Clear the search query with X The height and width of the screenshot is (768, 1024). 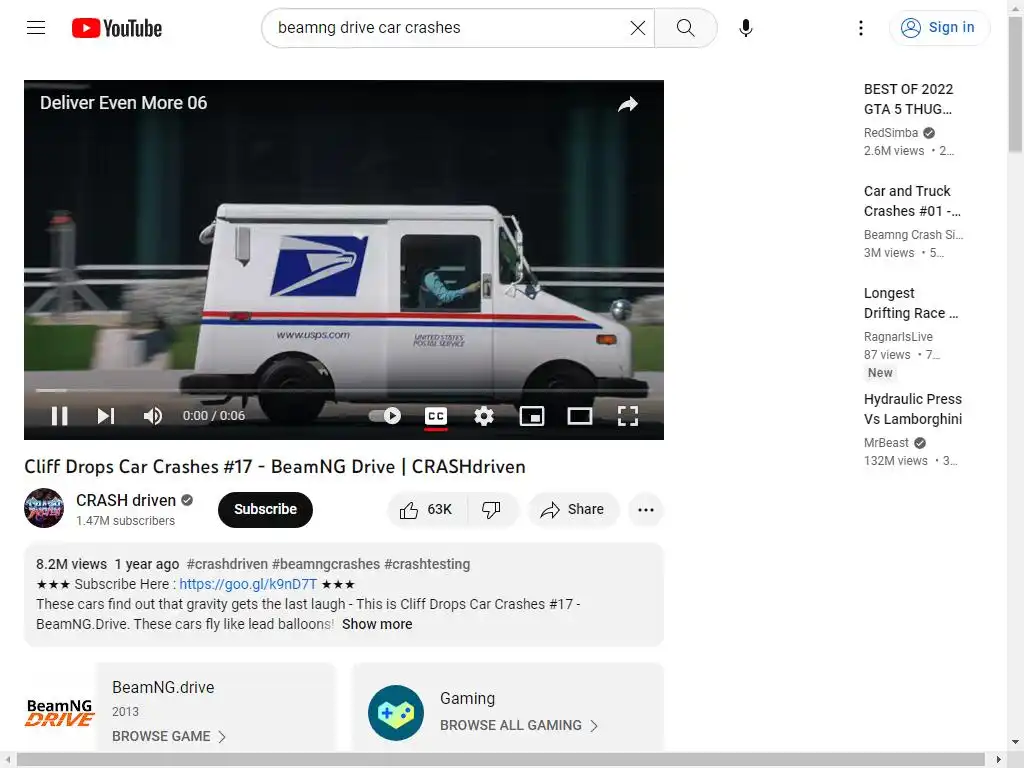point(637,27)
